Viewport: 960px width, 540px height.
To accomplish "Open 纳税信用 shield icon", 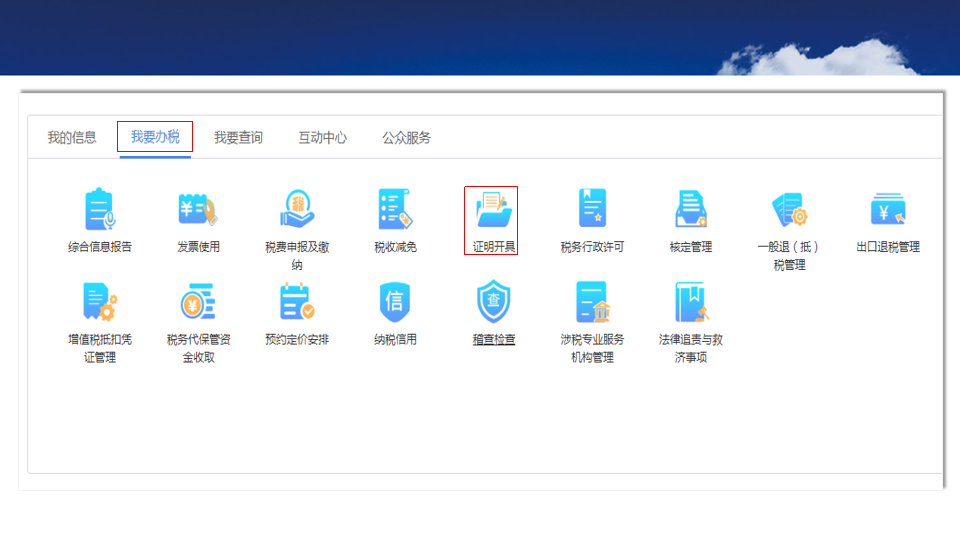I will pos(396,302).
